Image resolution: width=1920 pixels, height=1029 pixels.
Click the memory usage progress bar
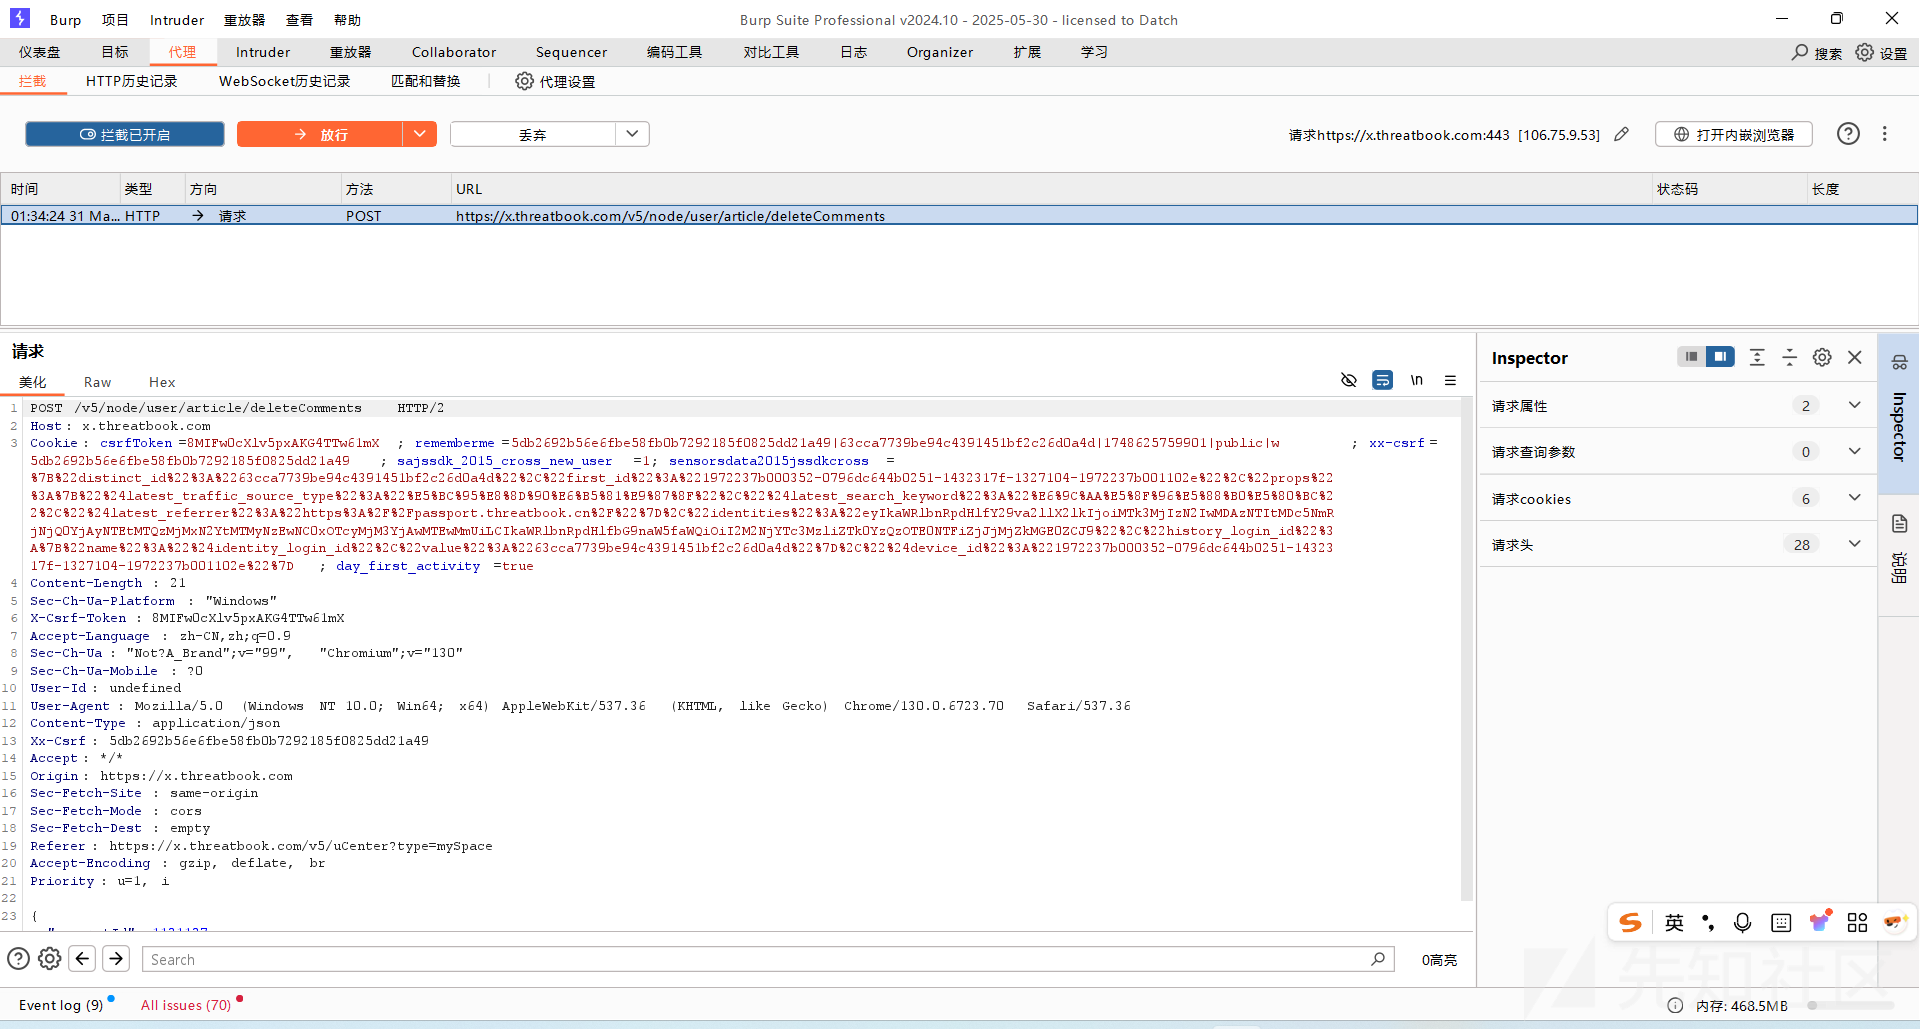[1850, 1005]
